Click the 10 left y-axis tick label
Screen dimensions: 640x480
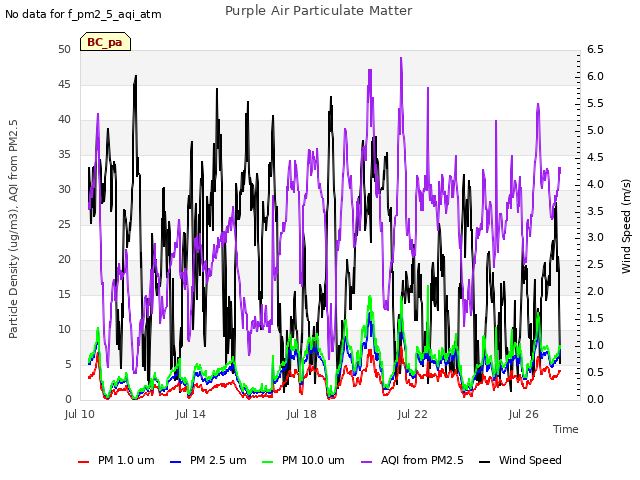pyautogui.click(x=64, y=329)
